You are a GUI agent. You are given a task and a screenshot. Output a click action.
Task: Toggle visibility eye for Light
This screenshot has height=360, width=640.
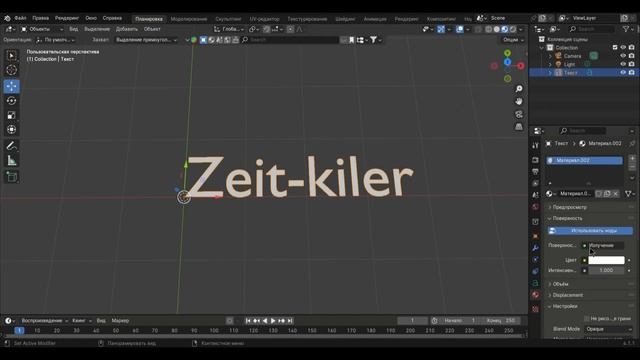pos(623,64)
